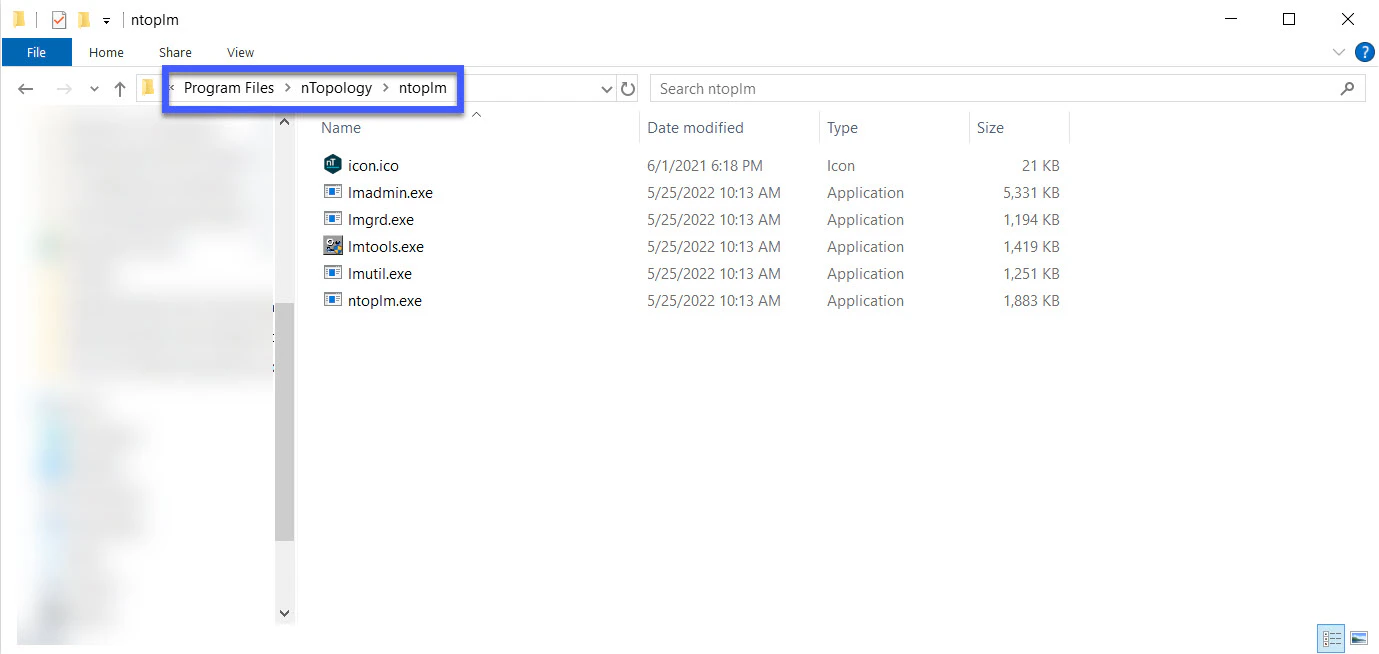Expand breadcrumb arrow after nTopology
The height and width of the screenshot is (654, 1379).
coord(386,88)
